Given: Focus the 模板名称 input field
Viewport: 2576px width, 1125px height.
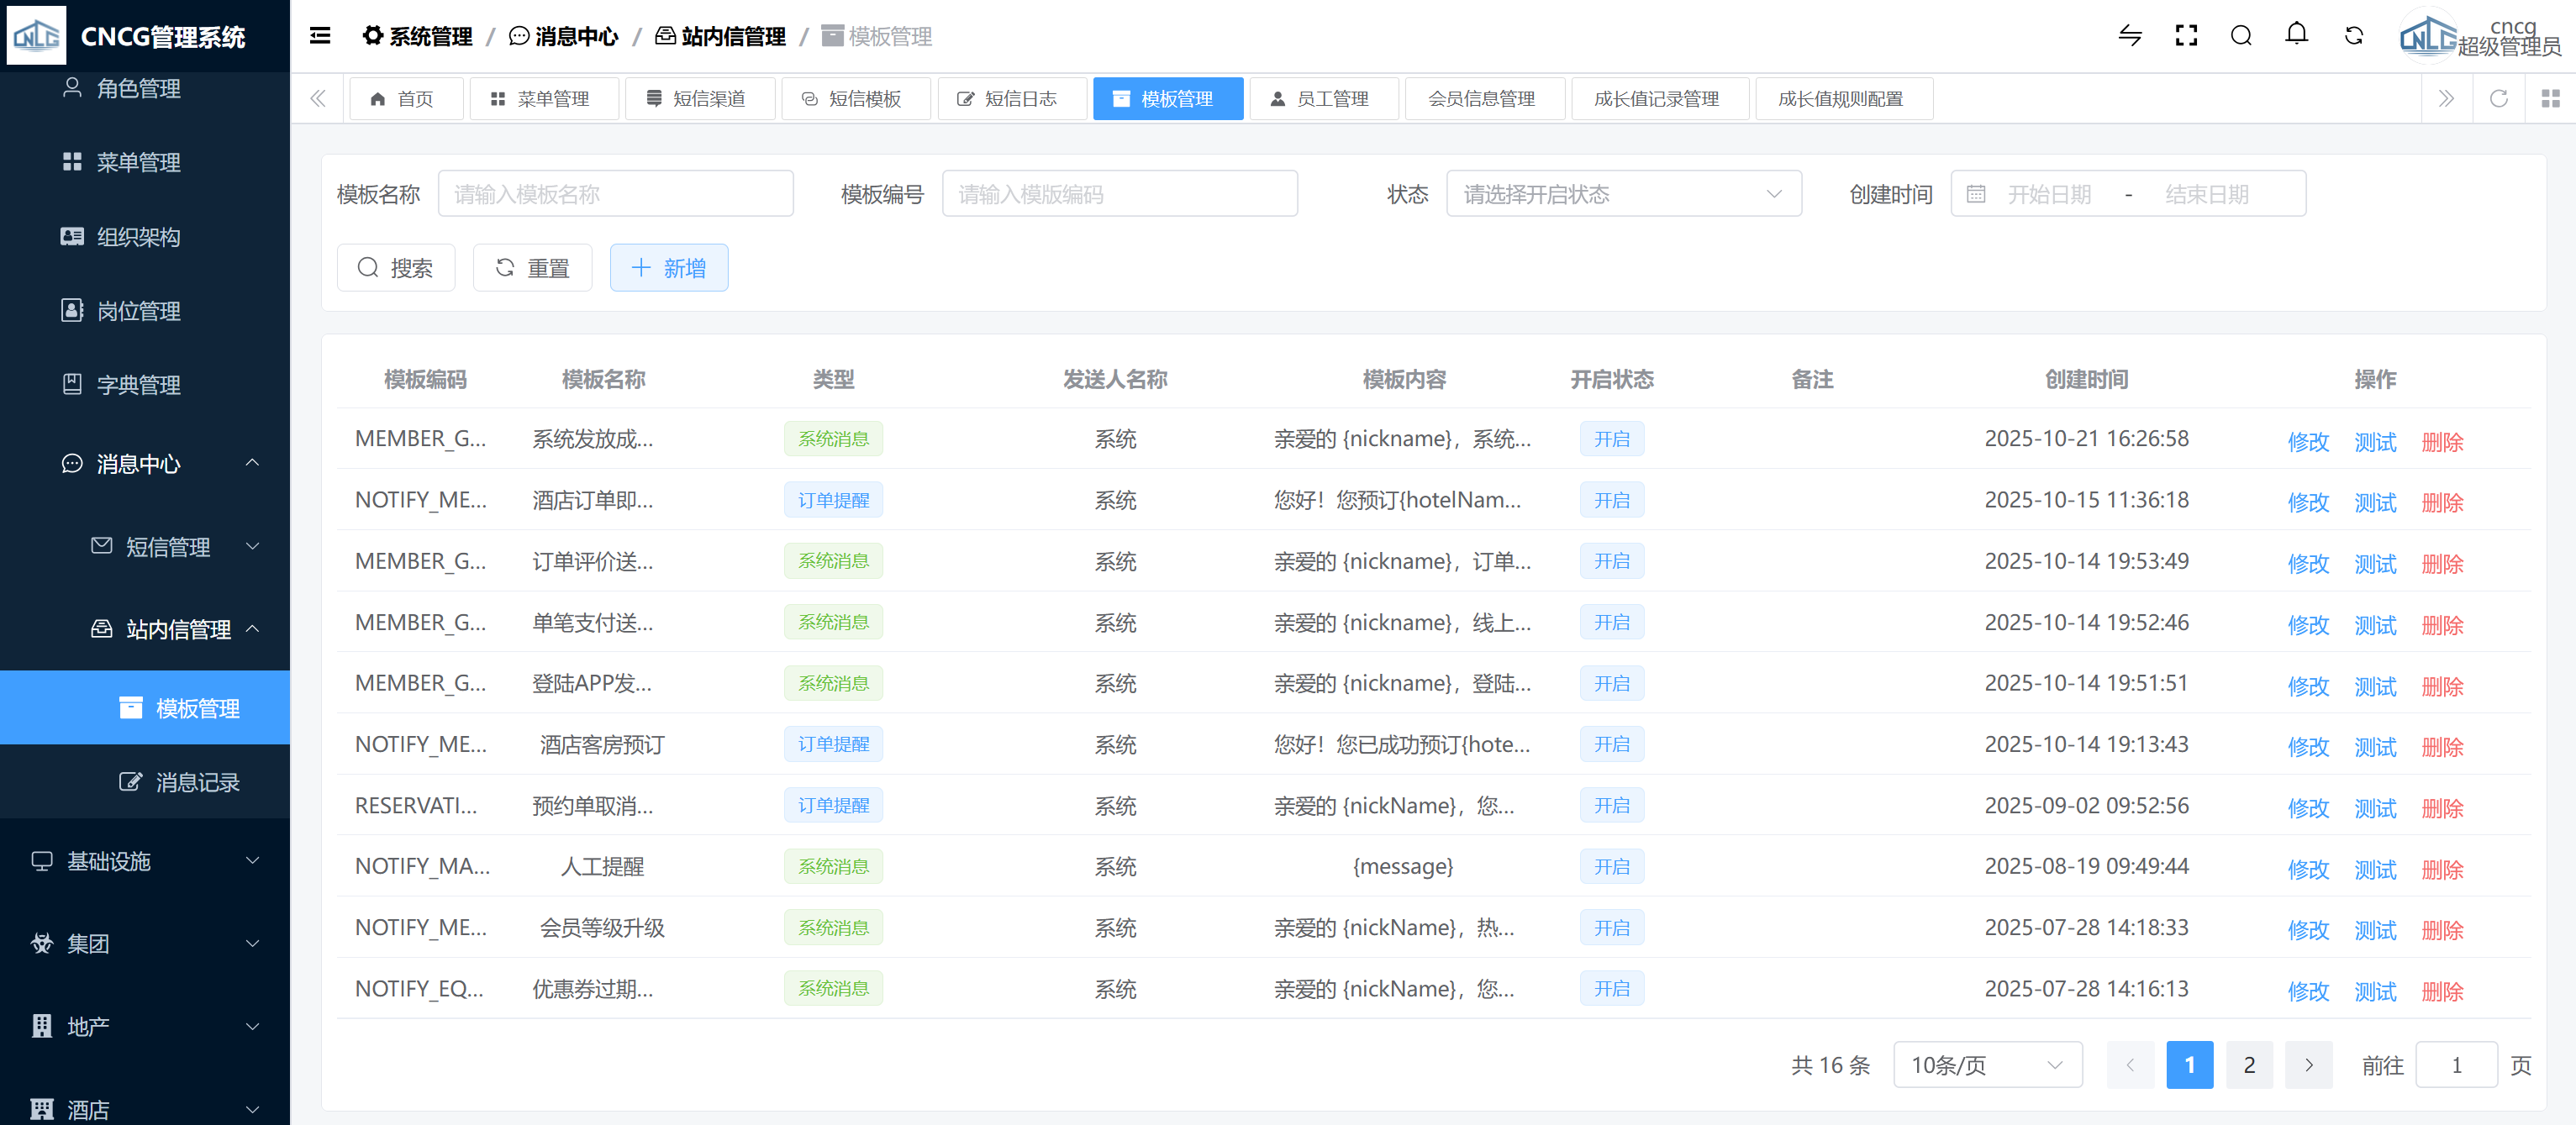Looking at the screenshot, I should click(x=615, y=194).
